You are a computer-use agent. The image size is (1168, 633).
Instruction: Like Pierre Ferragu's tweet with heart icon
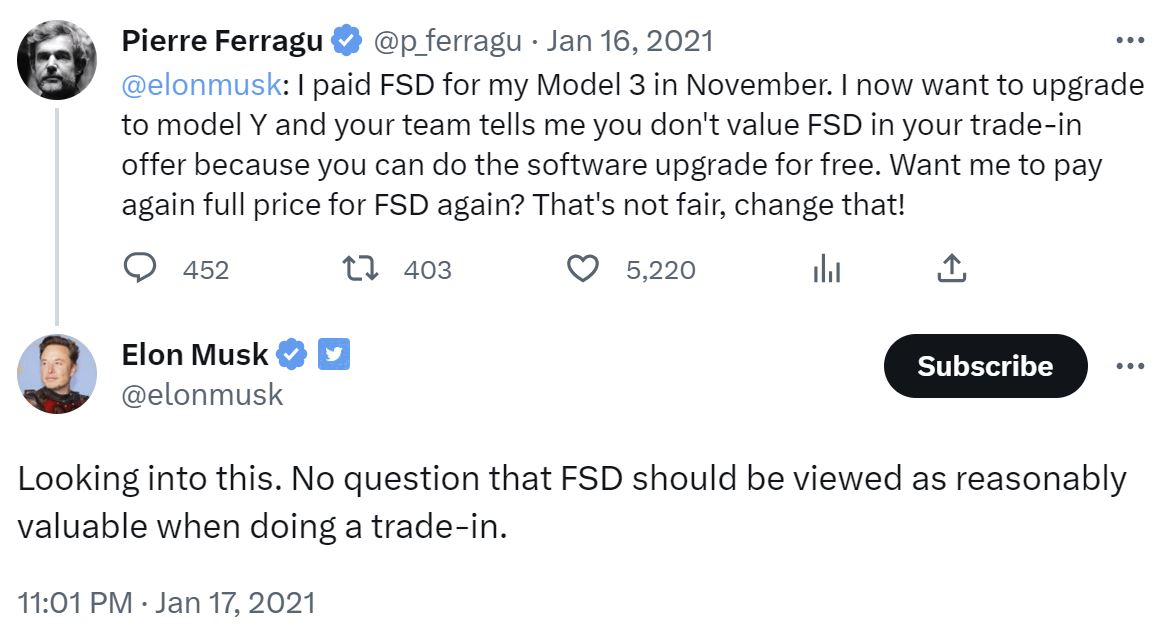[582, 269]
